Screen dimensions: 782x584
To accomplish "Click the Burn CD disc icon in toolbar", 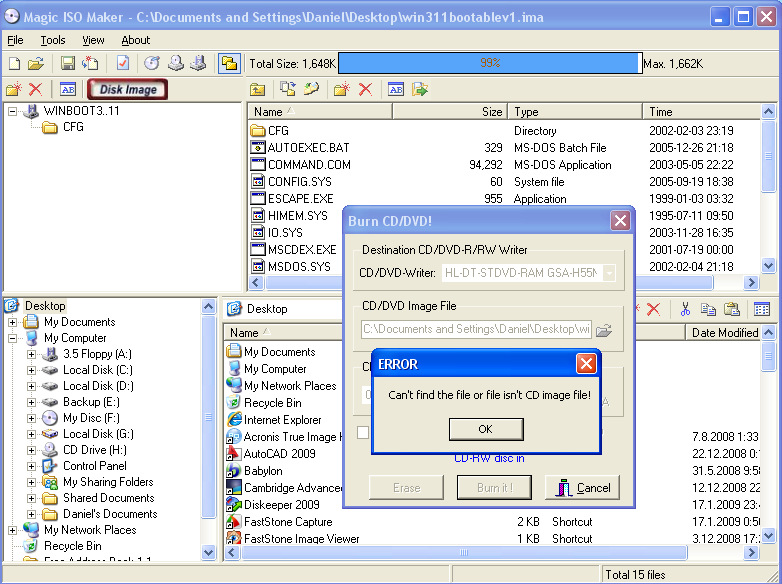I will 152,64.
